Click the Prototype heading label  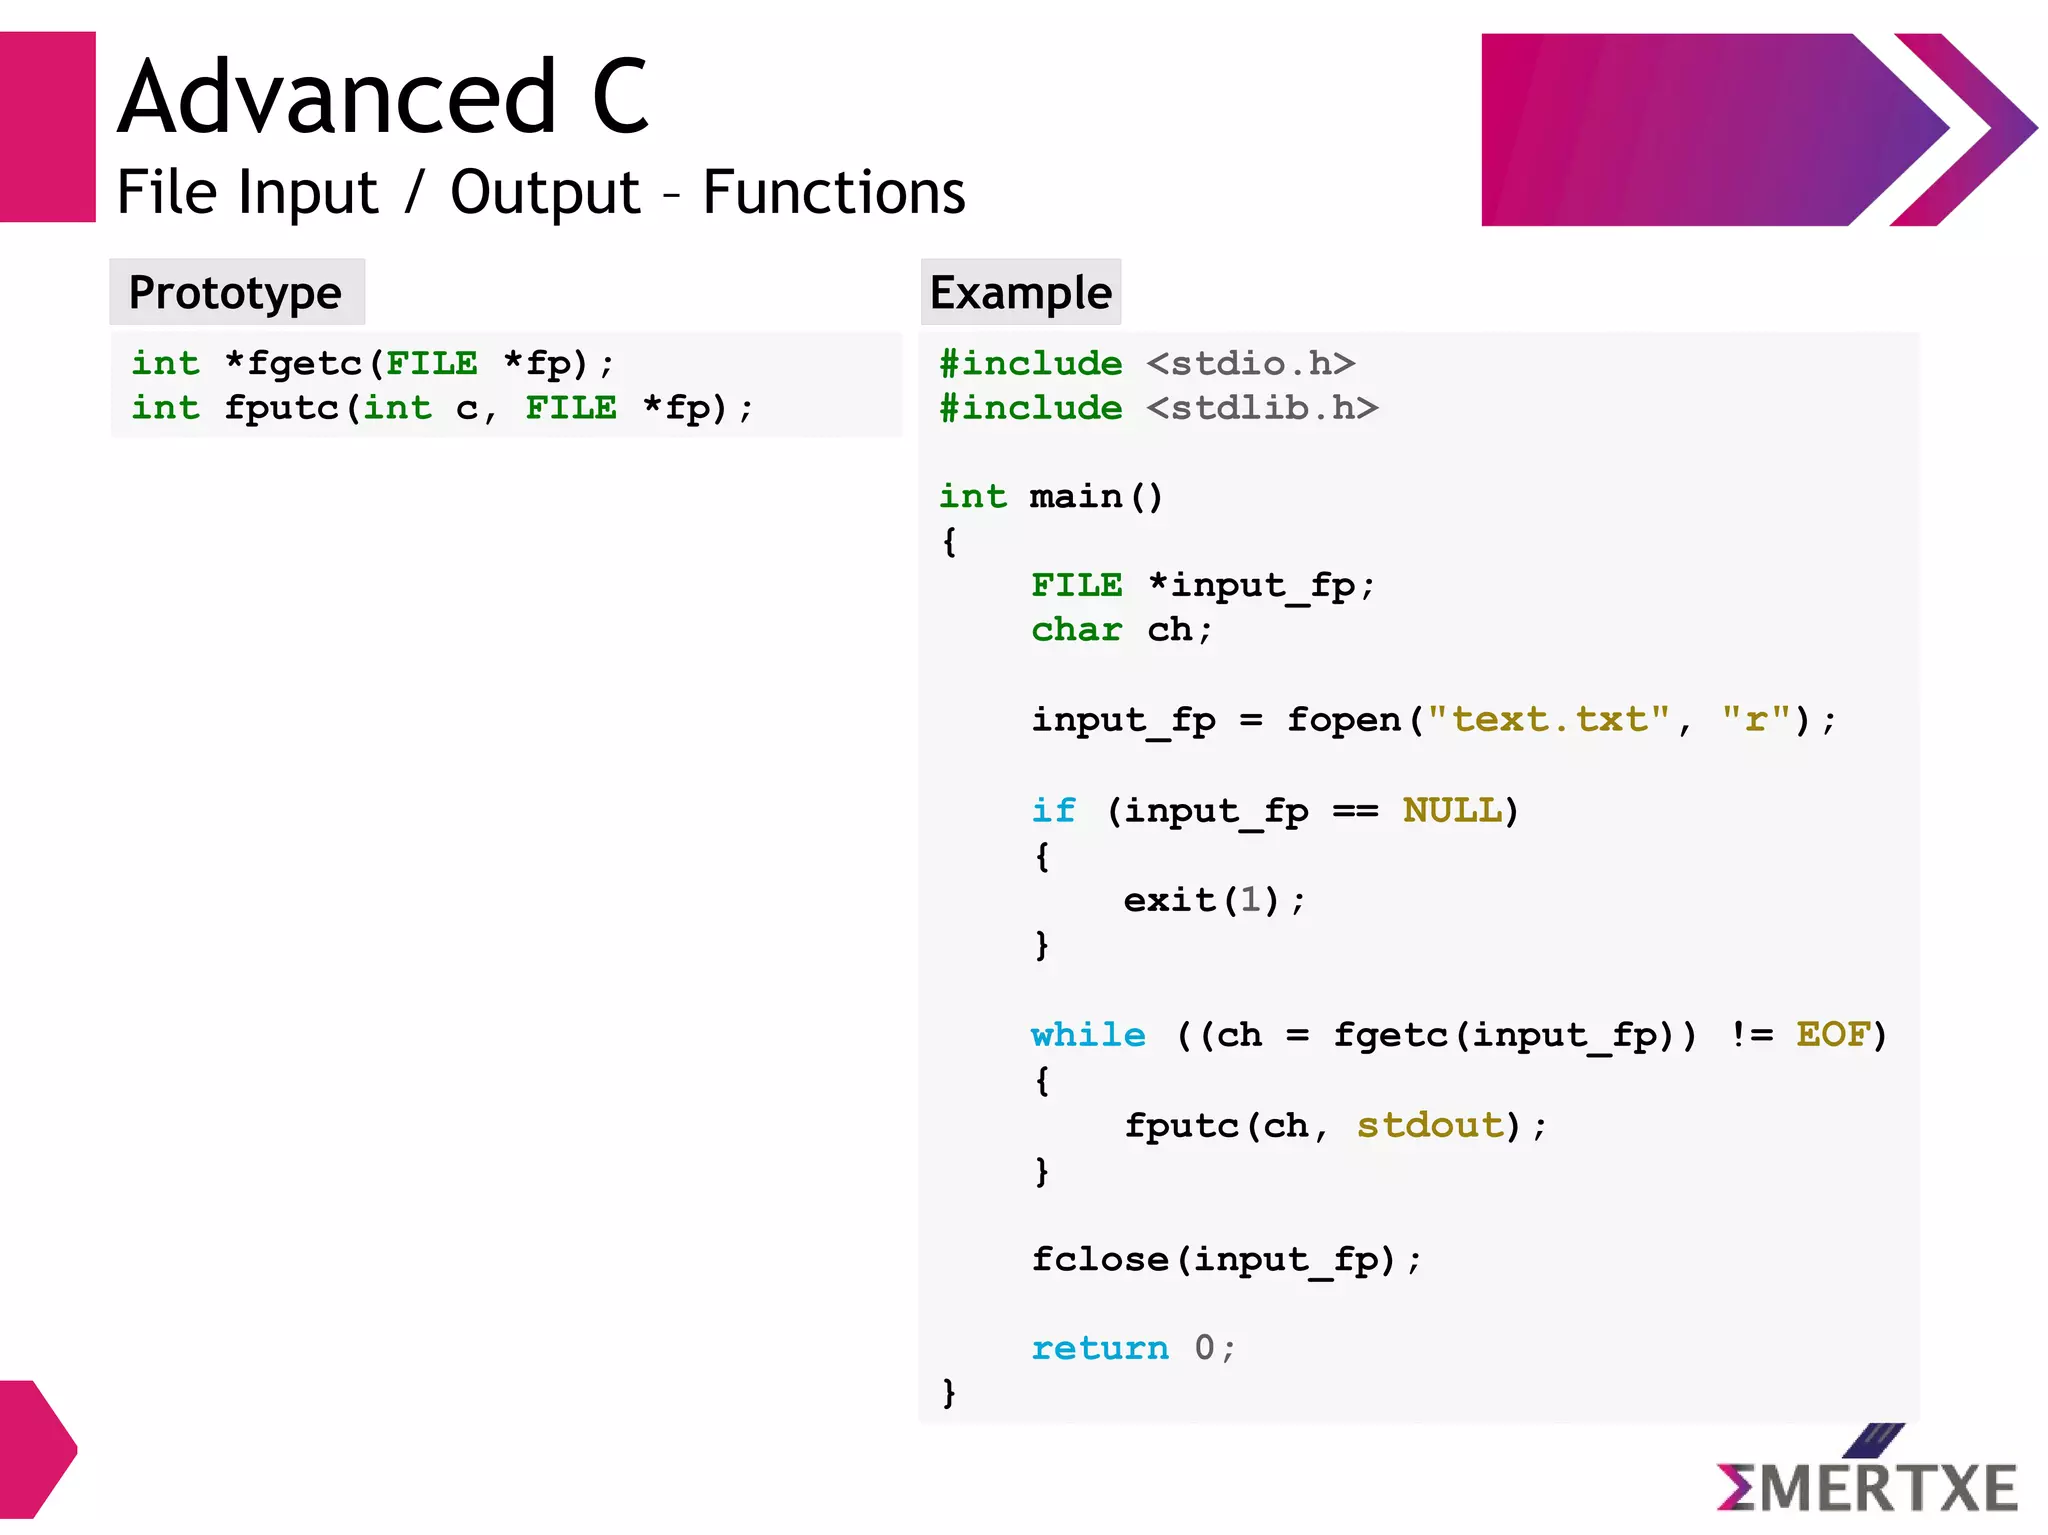coord(236,292)
